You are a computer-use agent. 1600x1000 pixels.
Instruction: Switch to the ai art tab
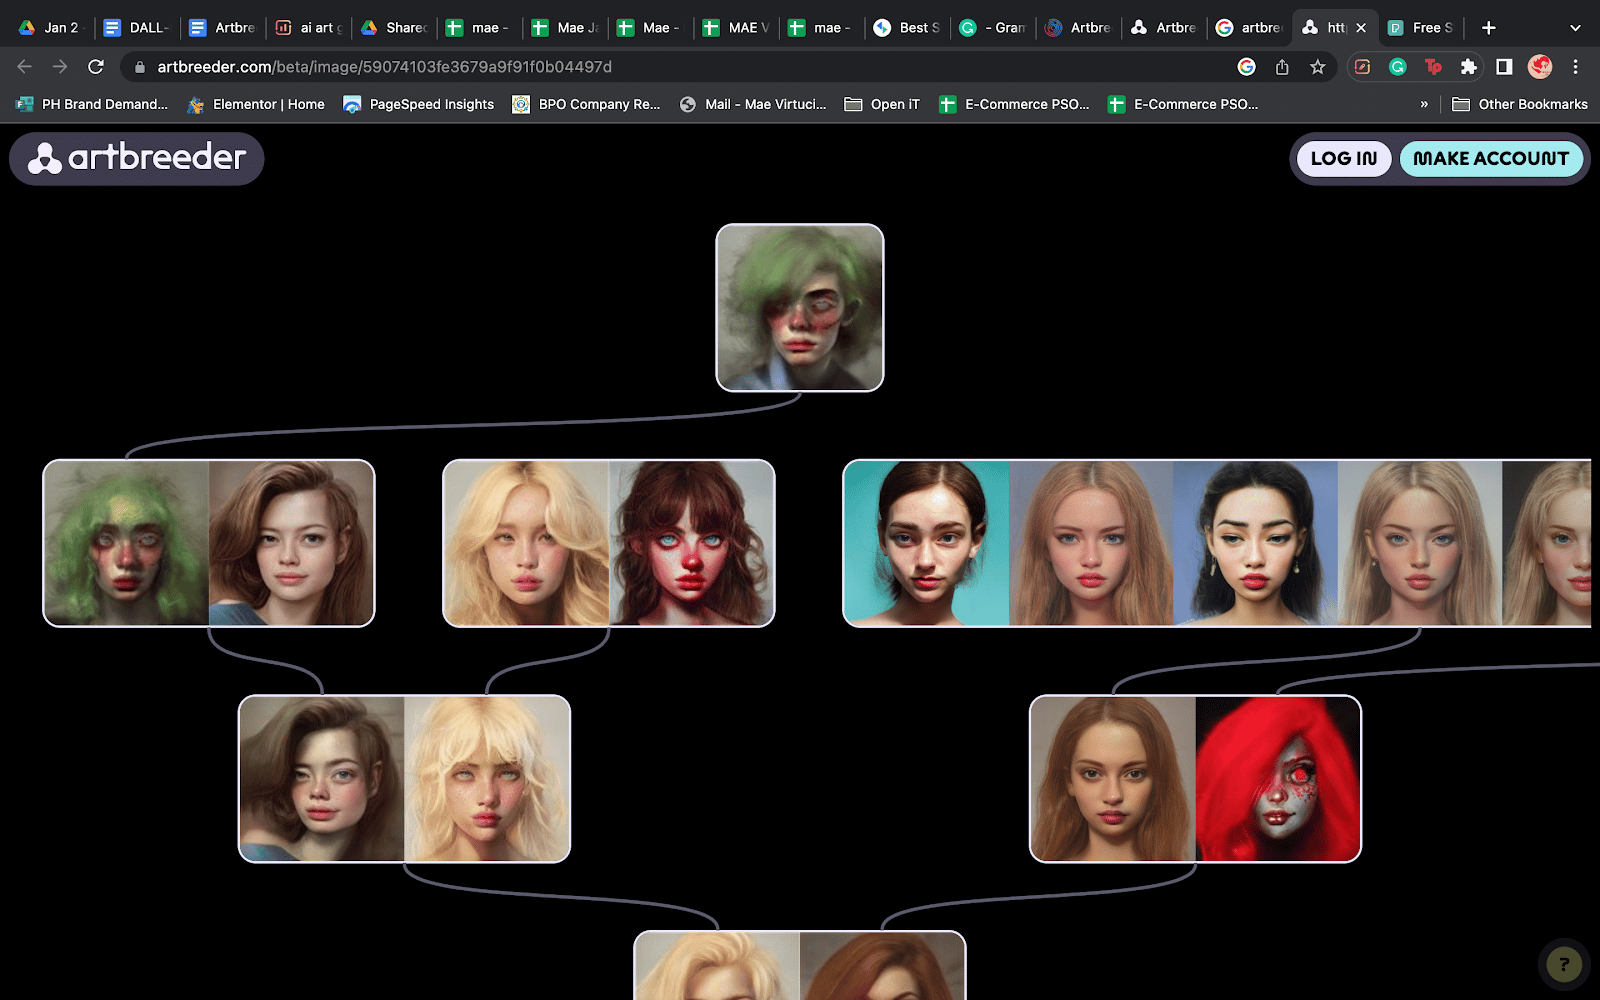click(309, 28)
